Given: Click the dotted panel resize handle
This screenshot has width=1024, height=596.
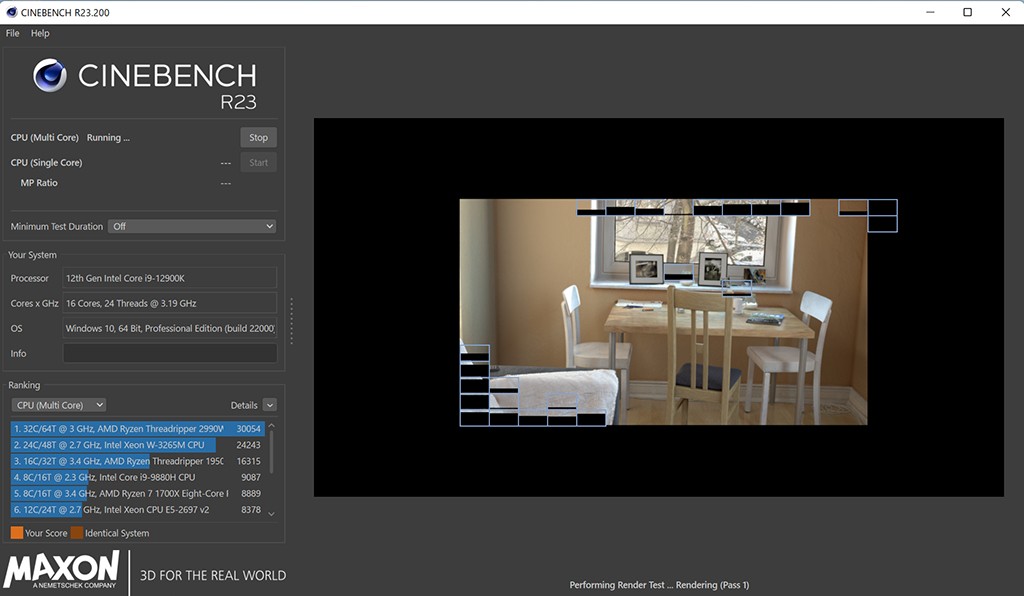Looking at the screenshot, I should (291, 320).
